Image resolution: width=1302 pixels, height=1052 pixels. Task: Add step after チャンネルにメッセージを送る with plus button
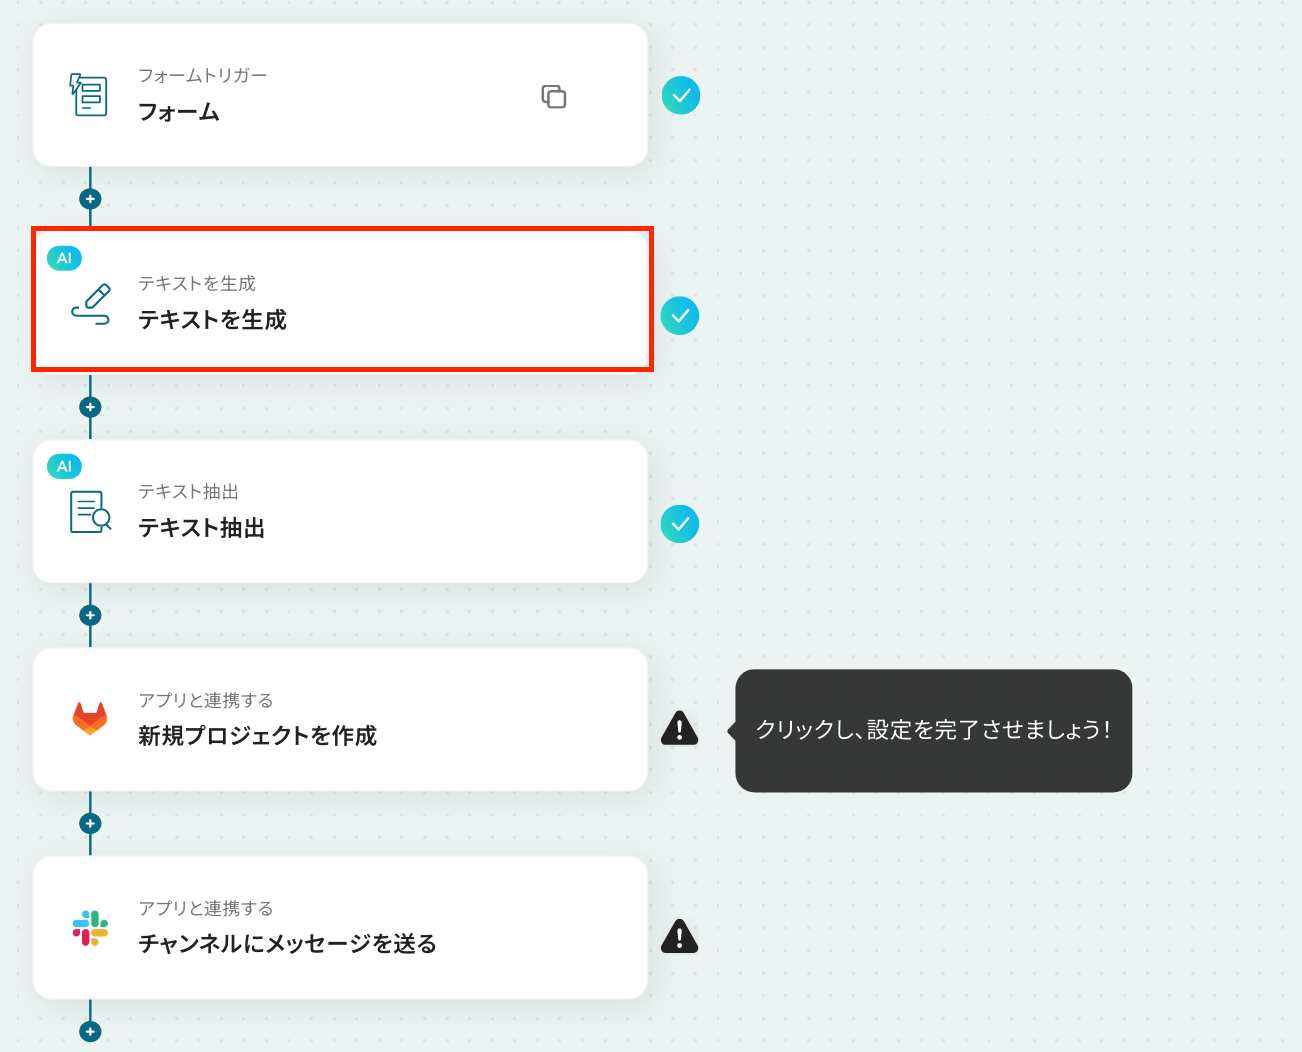point(90,1031)
